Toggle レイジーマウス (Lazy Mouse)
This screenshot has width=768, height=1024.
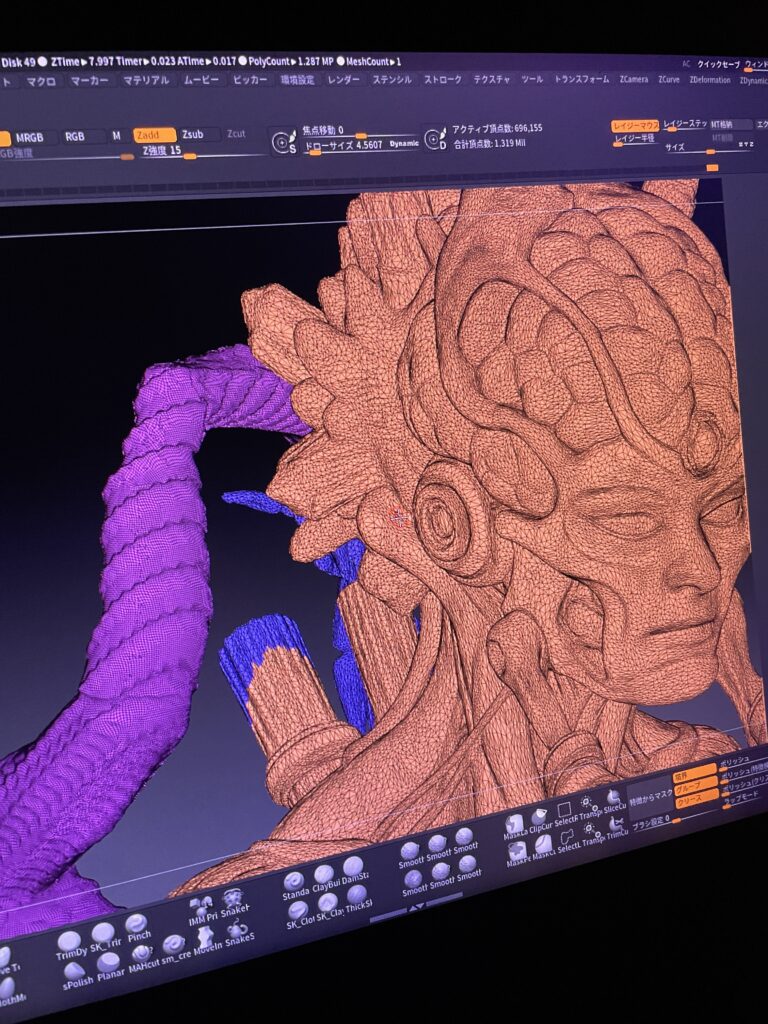click(x=635, y=126)
